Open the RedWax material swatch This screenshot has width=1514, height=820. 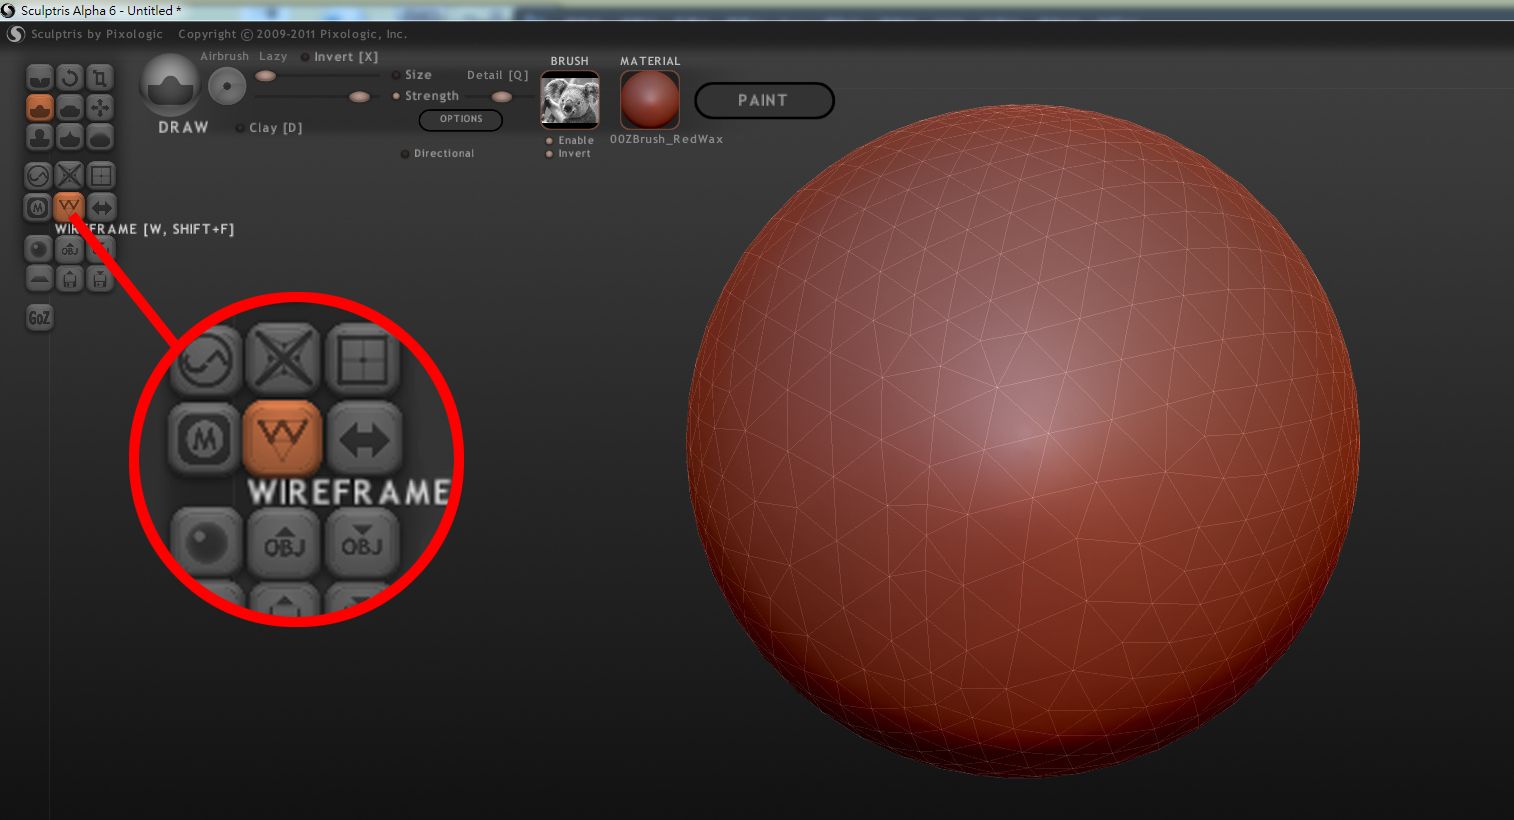click(650, 99)
